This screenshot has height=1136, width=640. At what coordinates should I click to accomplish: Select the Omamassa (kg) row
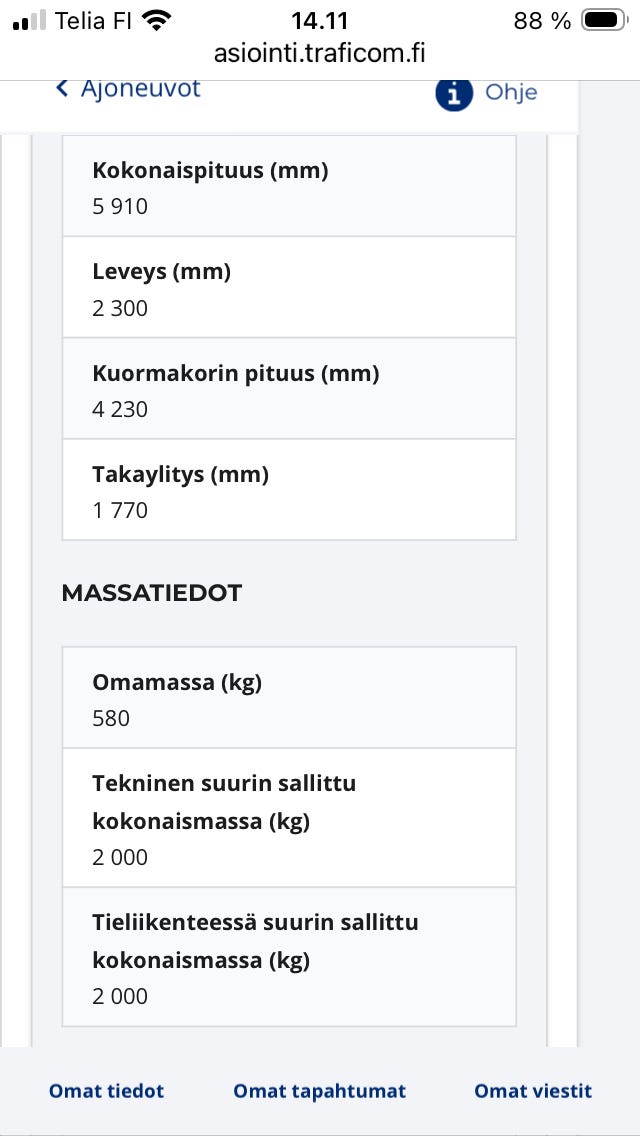[x=289, y=699]
